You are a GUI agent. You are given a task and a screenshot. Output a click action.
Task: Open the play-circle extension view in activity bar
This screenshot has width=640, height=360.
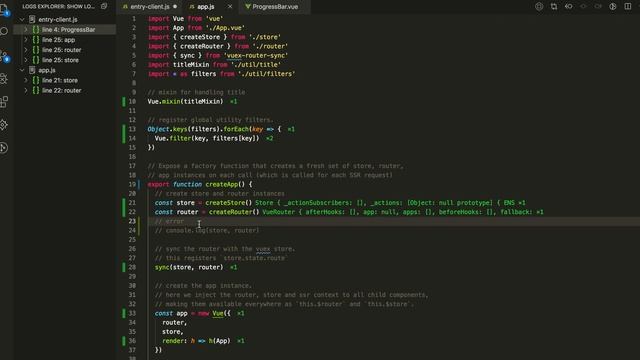[4, 148]
